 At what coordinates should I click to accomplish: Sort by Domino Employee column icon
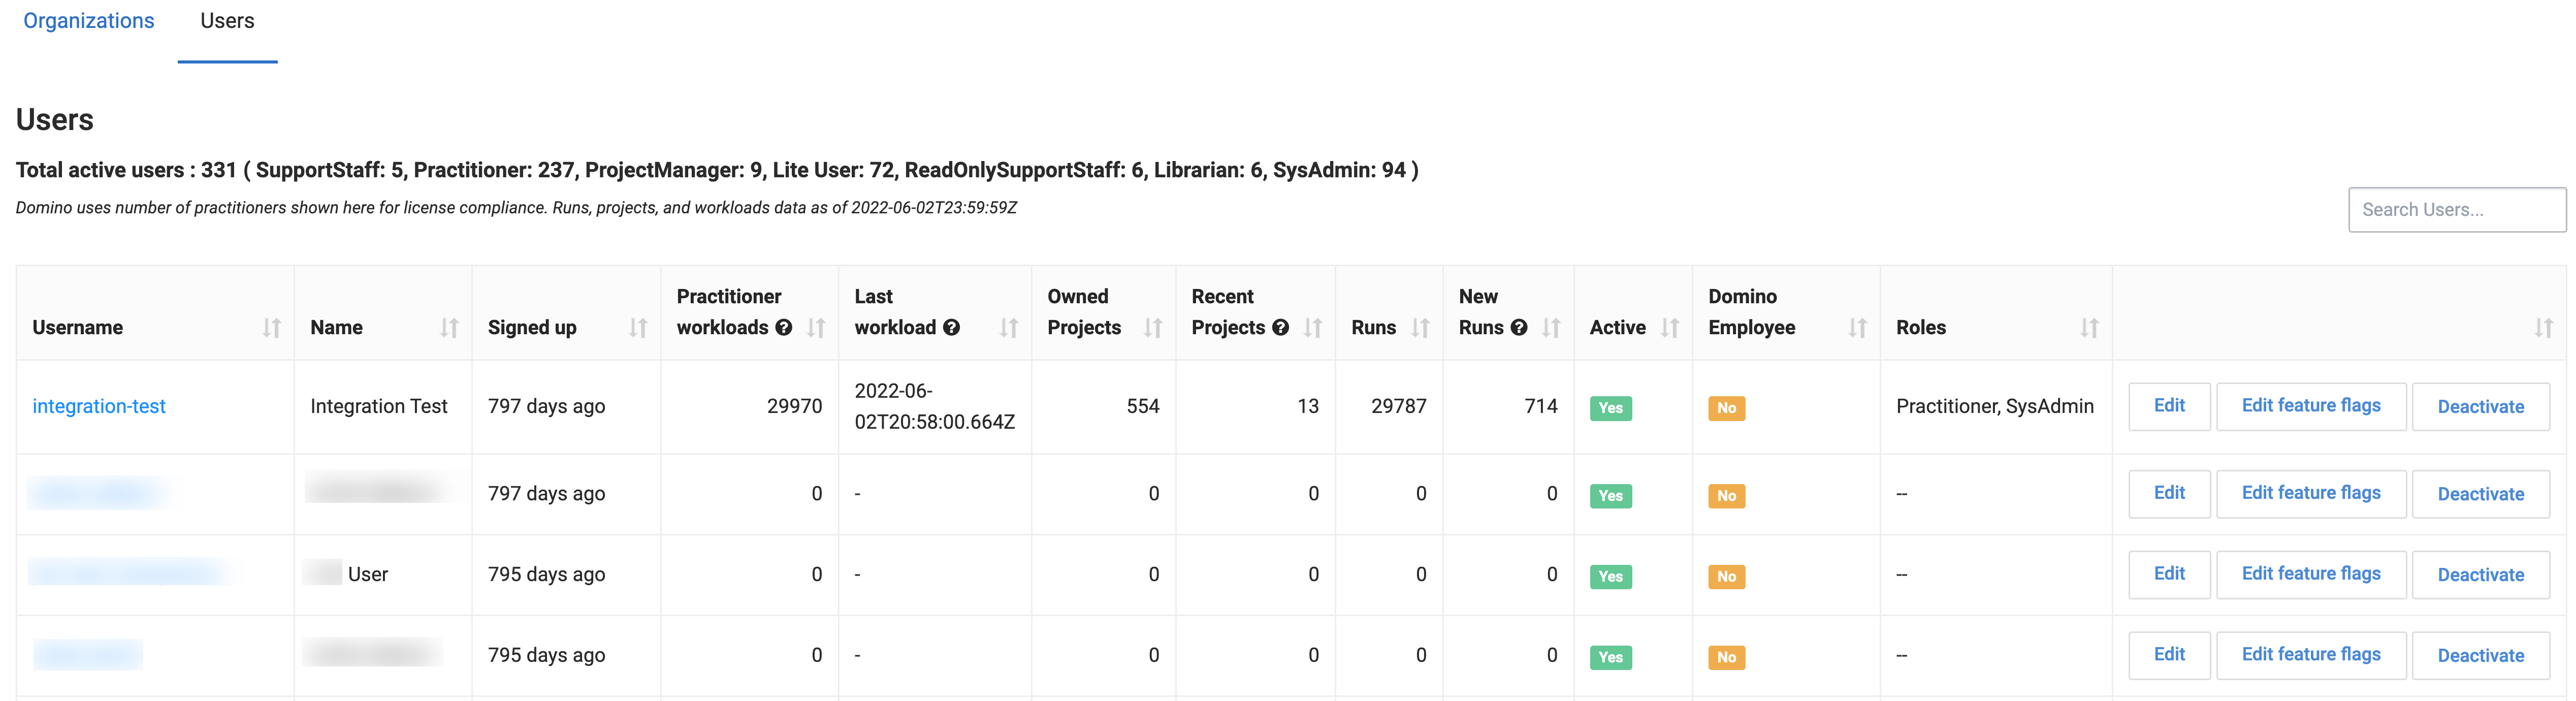1857,328
